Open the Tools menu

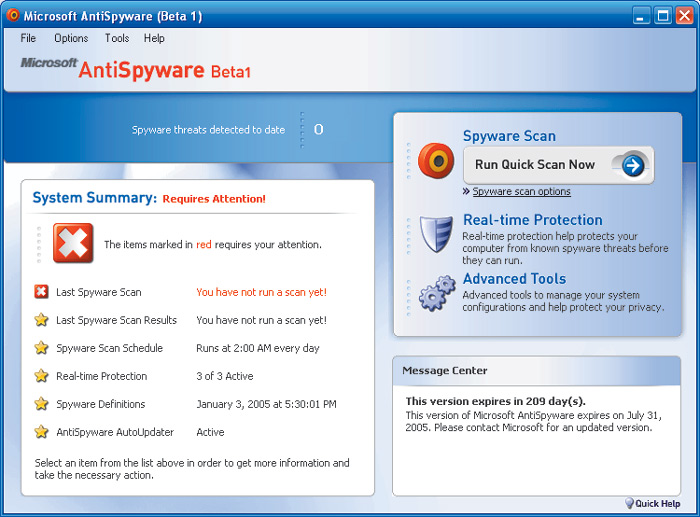click(x=117, y=38)
